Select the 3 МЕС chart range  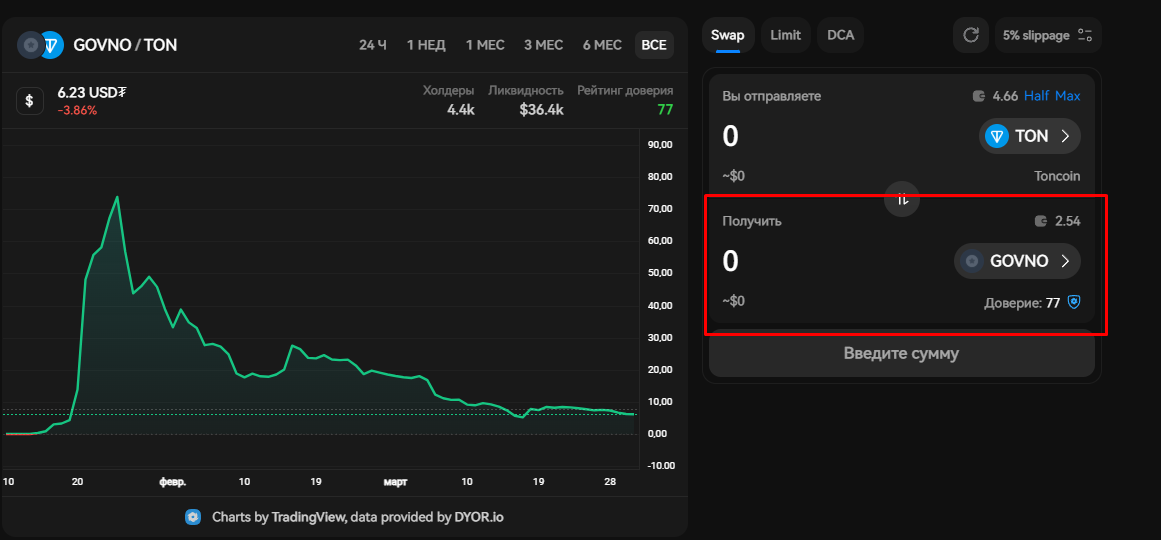(x=543, y=45)
